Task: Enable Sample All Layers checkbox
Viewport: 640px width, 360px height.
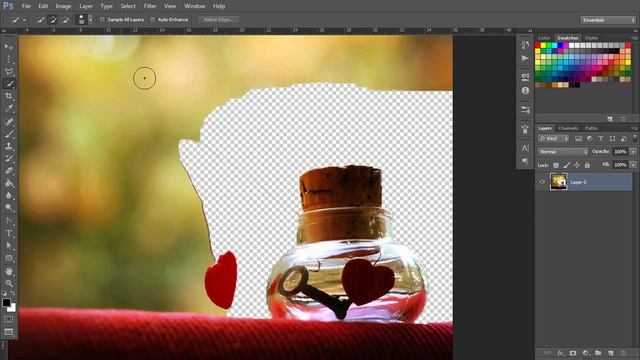Action: 102,20
